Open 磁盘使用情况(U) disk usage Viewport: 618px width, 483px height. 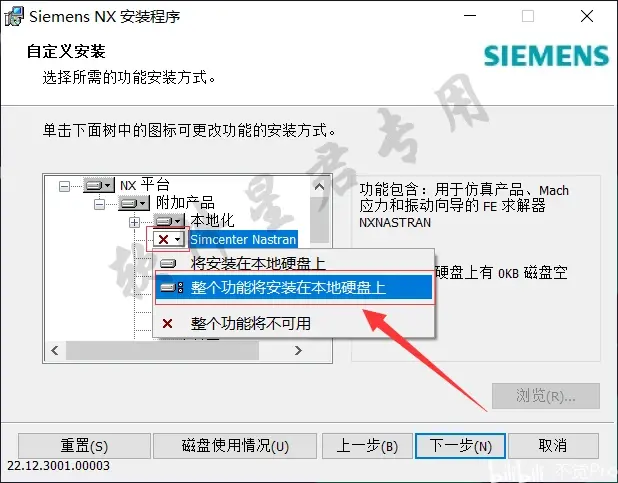click(x=235, y=446)
